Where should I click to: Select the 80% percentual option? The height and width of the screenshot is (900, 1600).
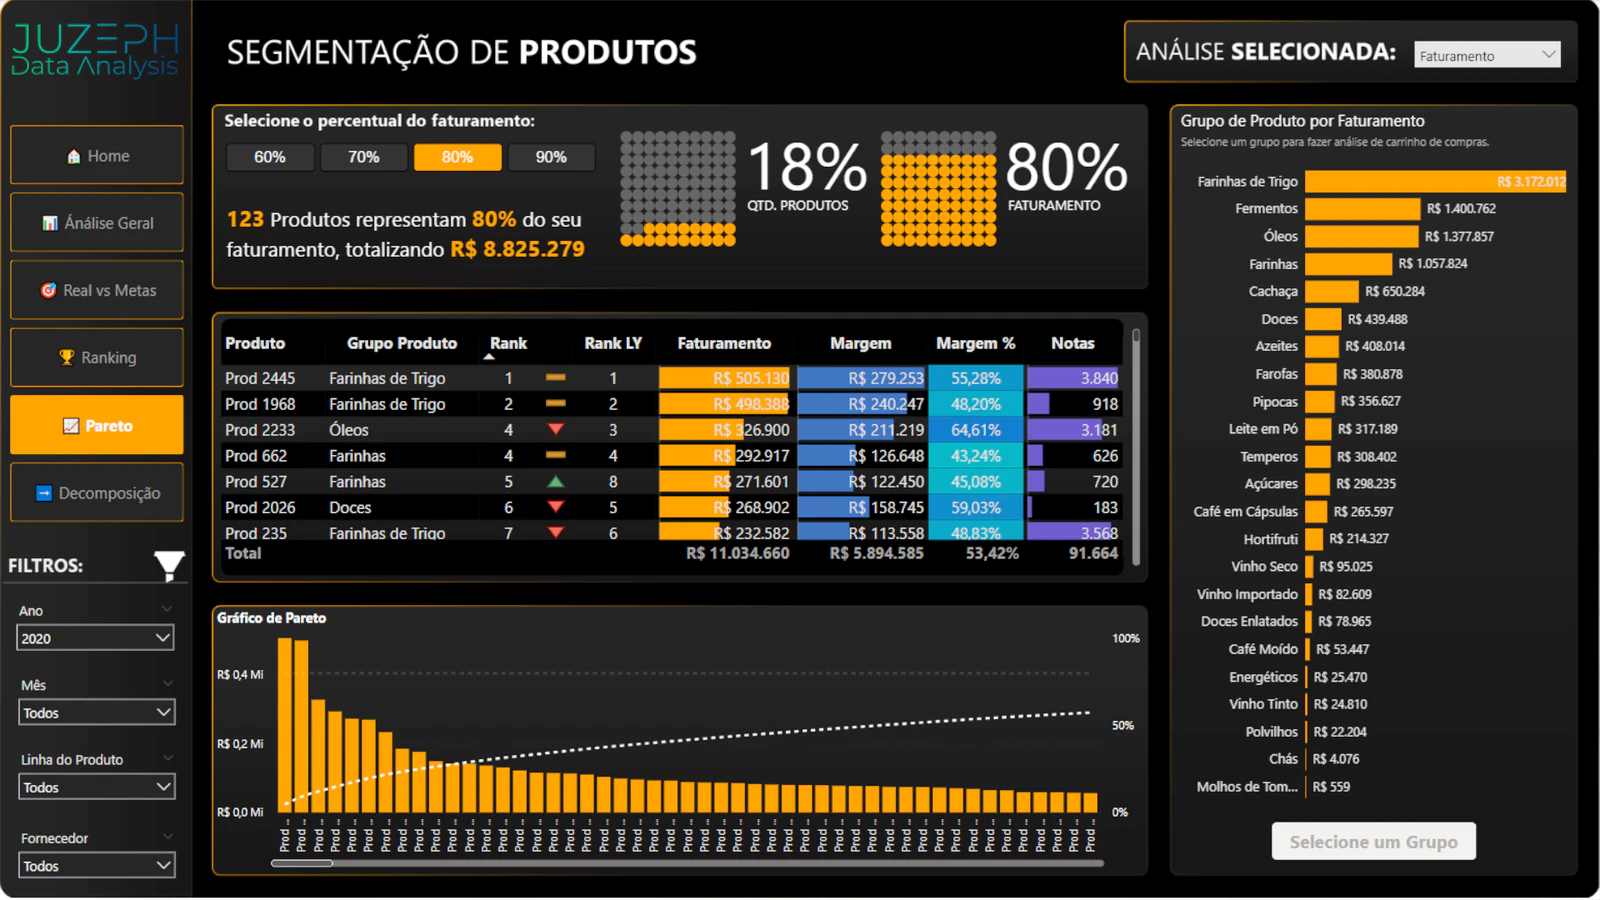pos(457,157)
